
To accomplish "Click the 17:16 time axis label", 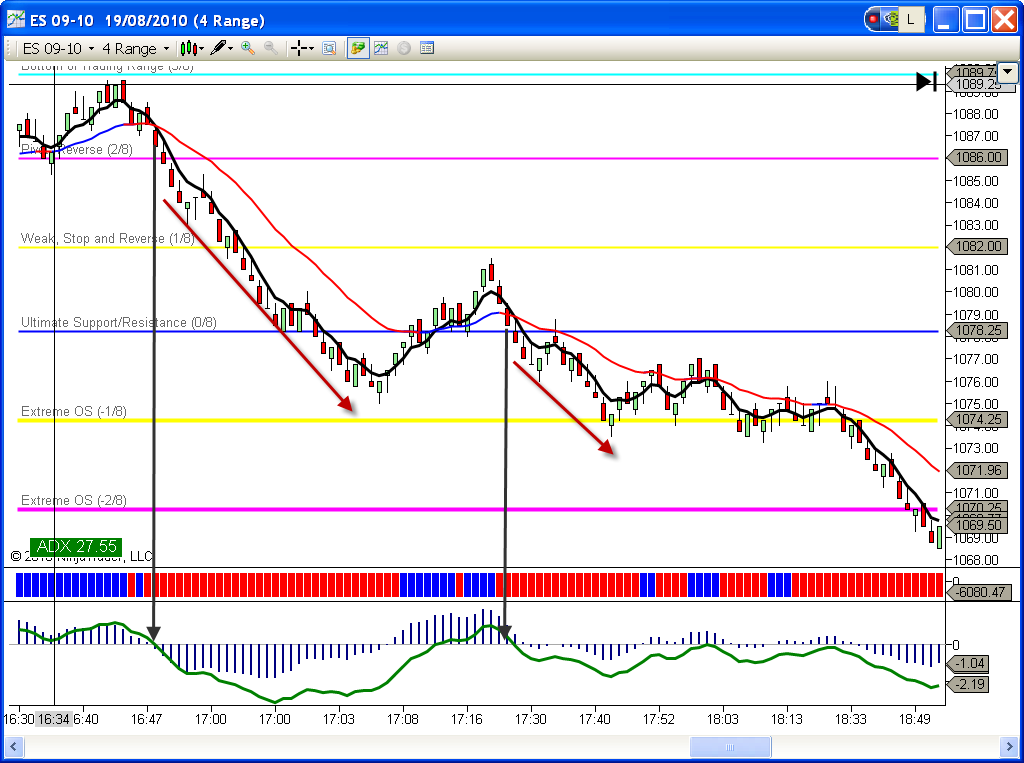I will pyautogui.click(x=466, y=719).
